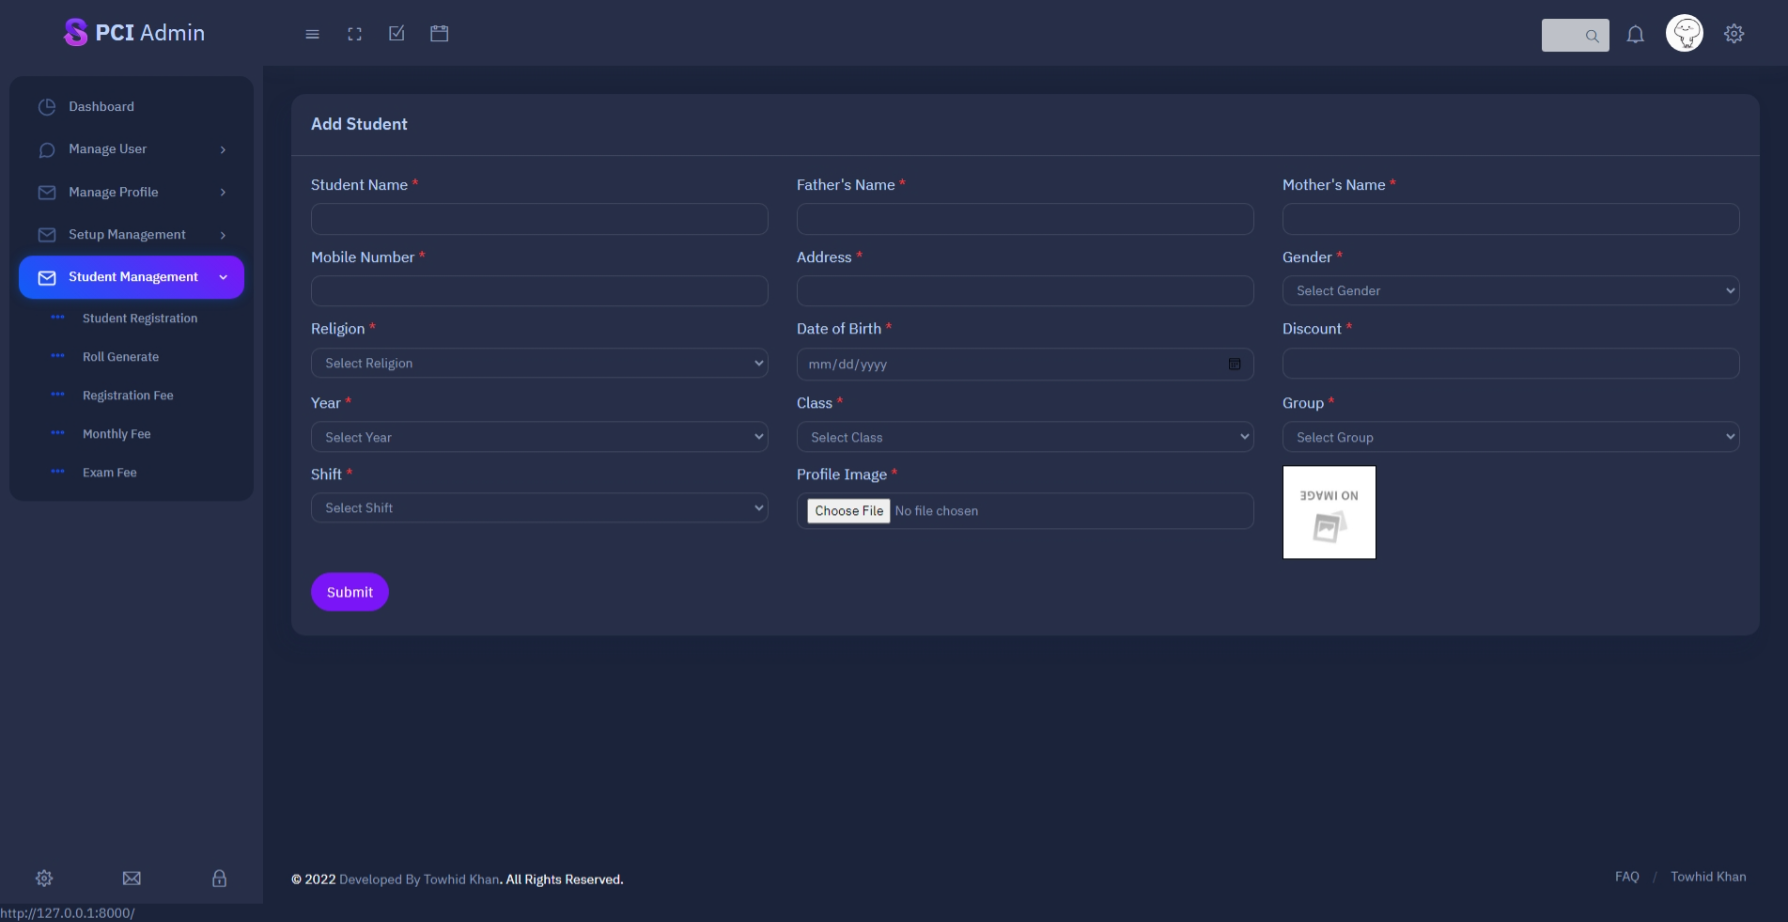Click Choose File for the profile image
1788x922 pixels.
tap(847, 510)
